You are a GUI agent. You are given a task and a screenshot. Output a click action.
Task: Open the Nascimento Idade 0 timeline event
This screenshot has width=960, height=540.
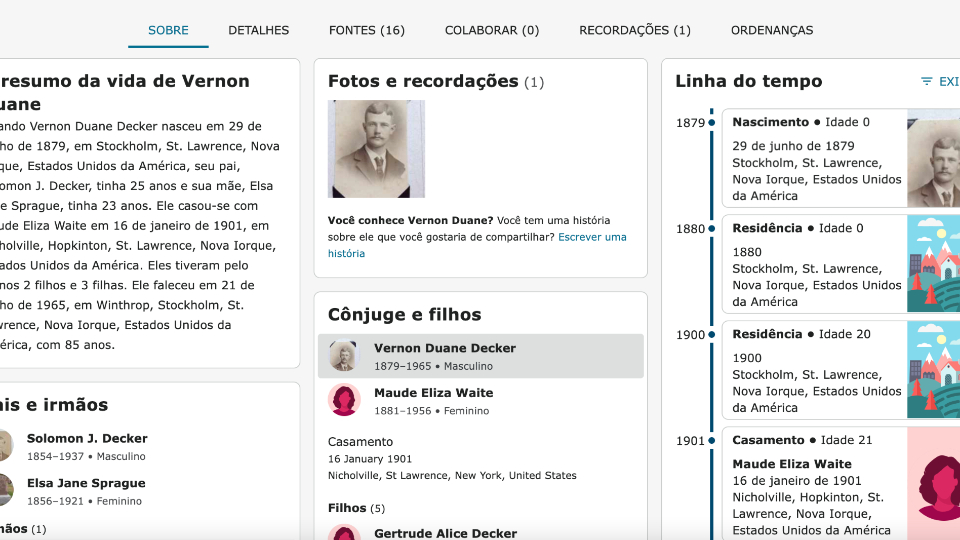coord(841,159)
